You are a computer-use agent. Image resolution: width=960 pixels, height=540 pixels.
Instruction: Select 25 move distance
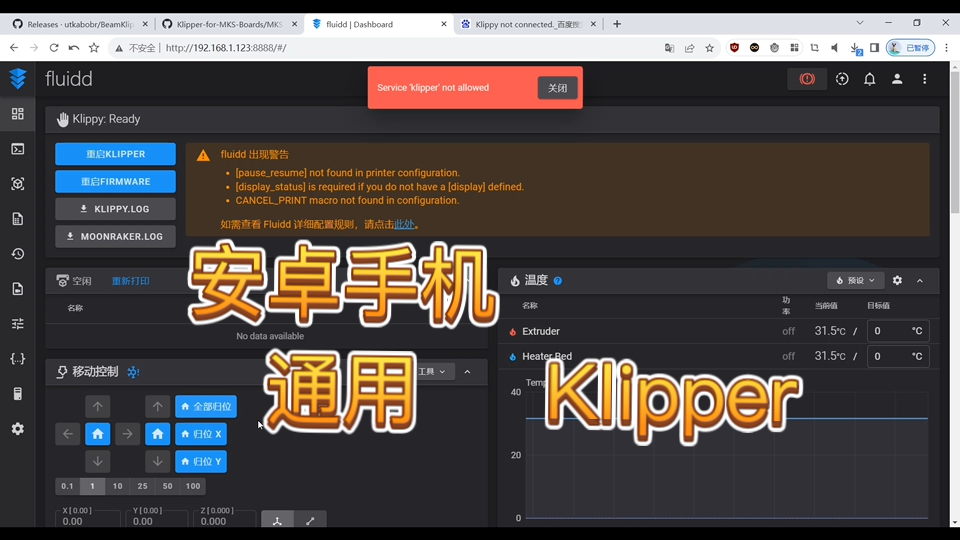coord(143,486)
